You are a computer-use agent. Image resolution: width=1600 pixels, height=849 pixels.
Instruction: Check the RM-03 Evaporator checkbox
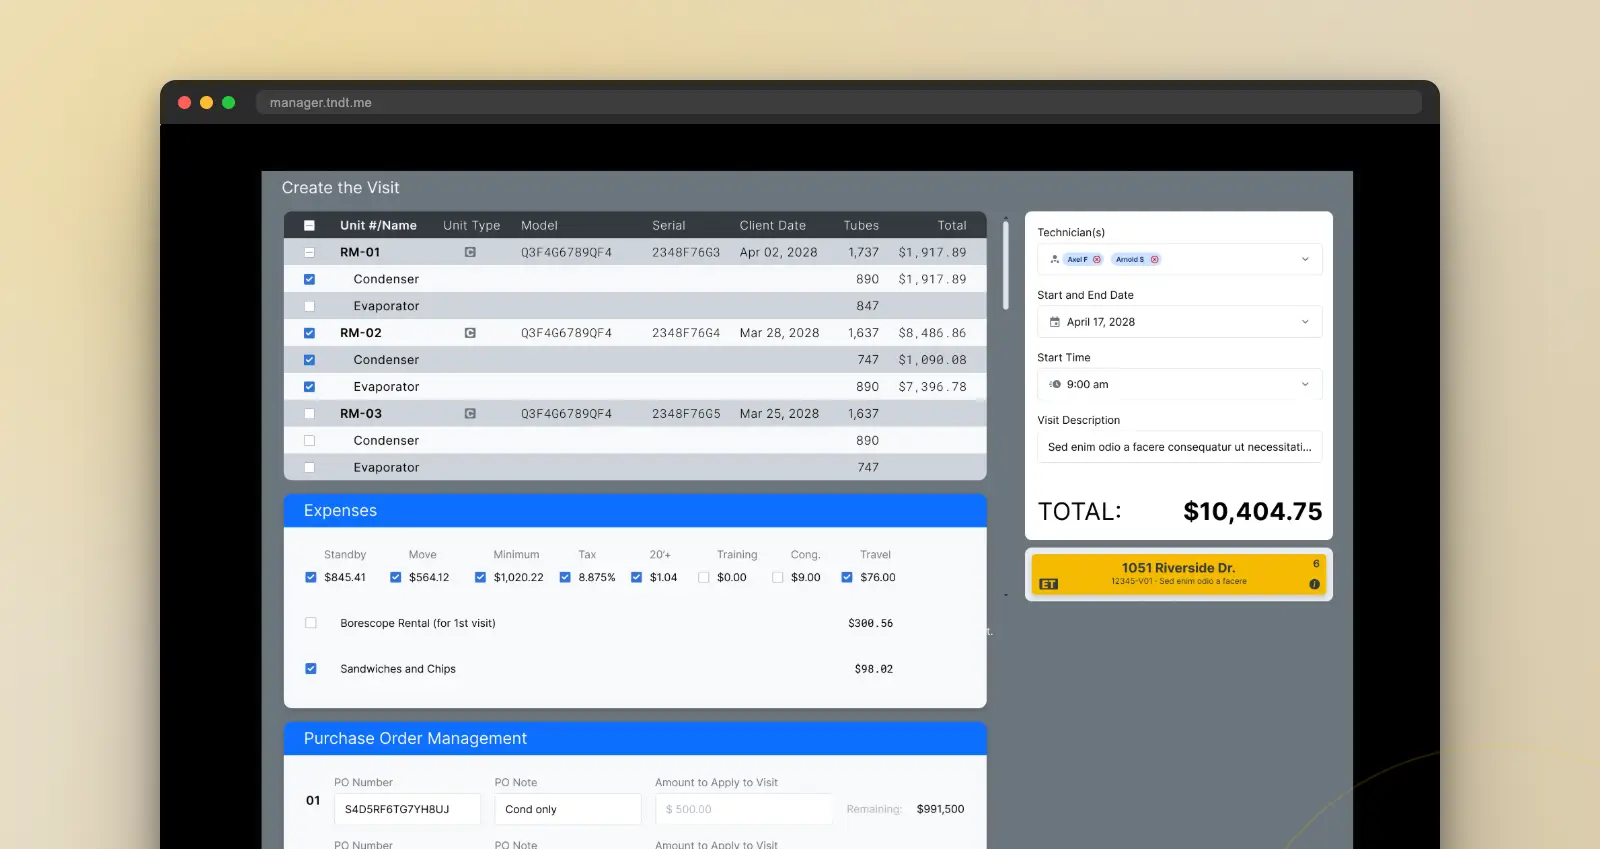(x=309, y=467)
